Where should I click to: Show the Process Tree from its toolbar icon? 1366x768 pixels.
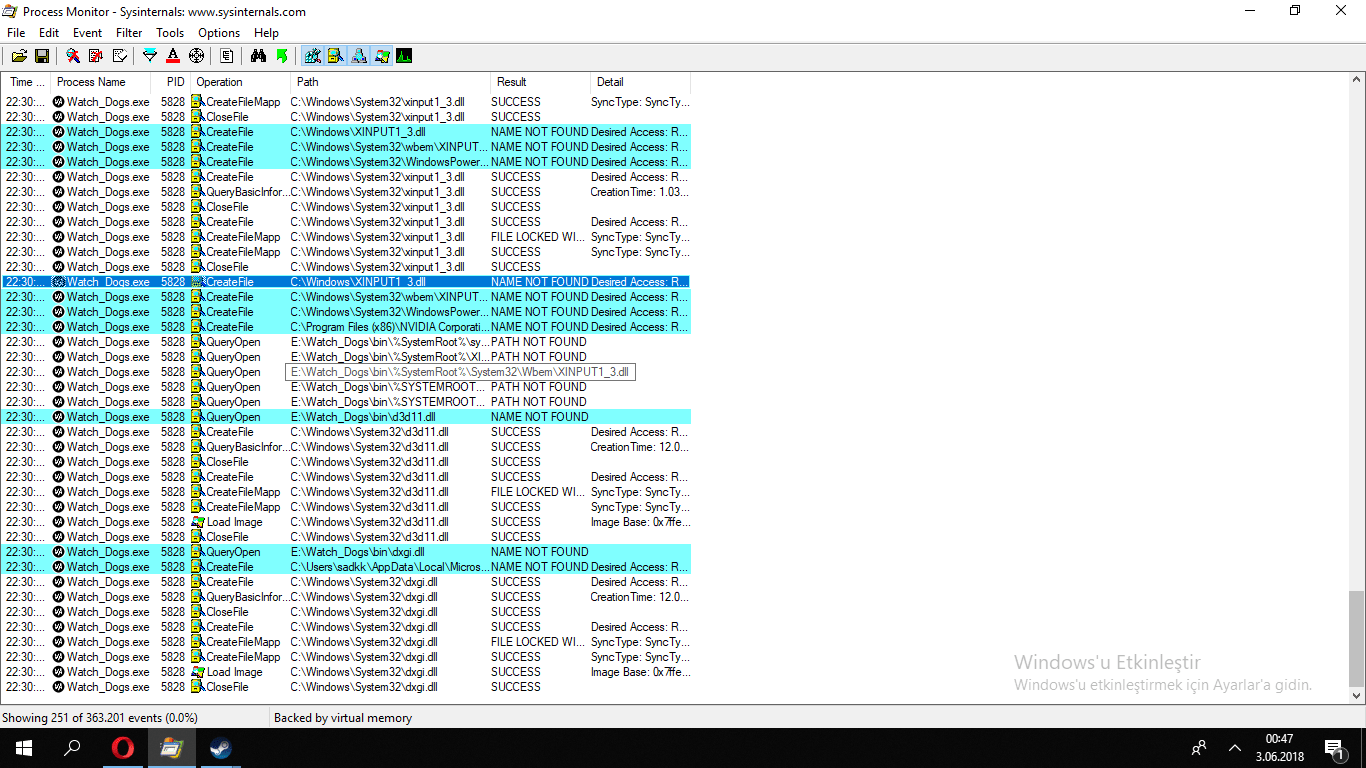pos(227,56)
